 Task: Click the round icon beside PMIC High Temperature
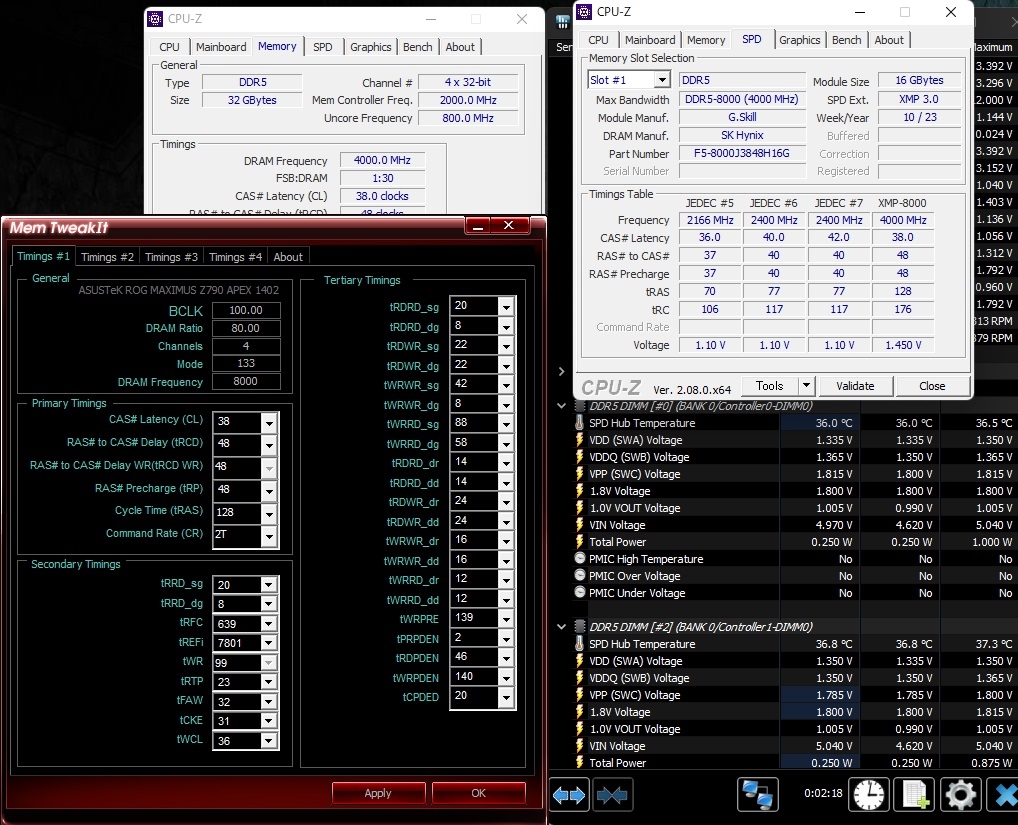580,559
